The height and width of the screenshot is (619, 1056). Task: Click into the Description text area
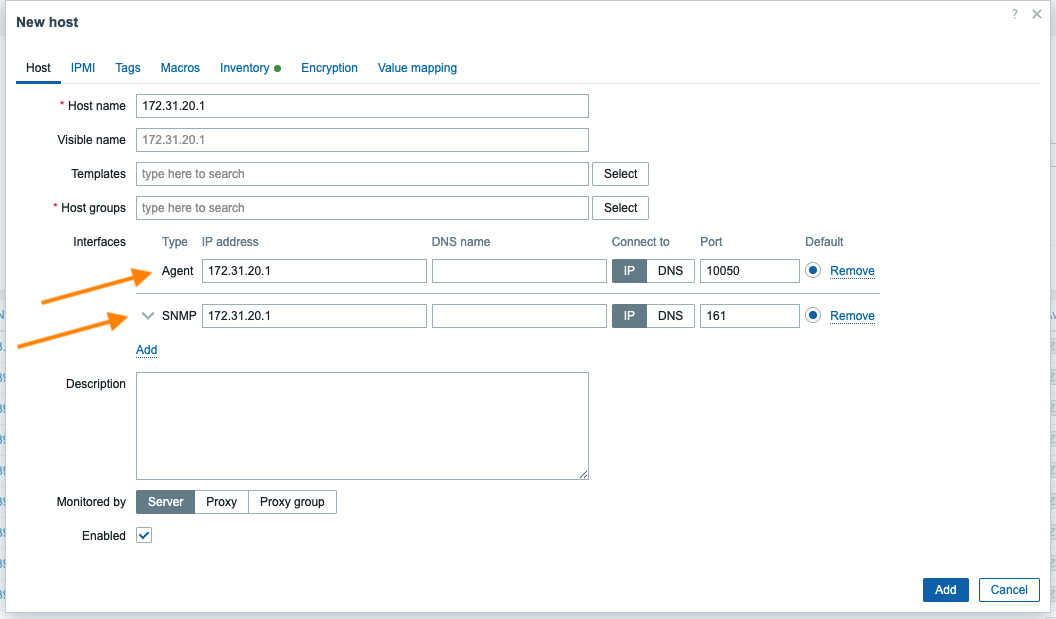[x=362, y=426]
